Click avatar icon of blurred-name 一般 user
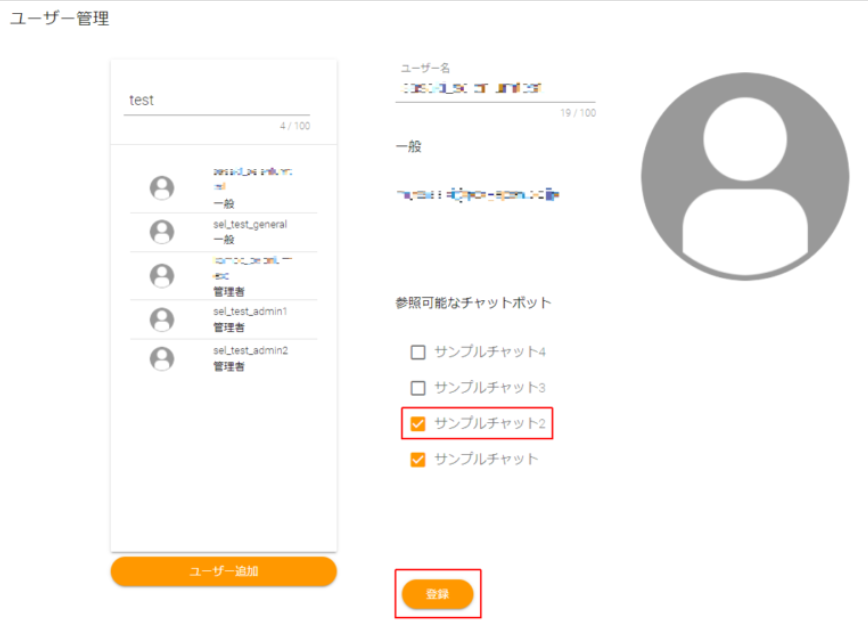Viewport: 868px width, 622px height. (x=161, y=188)
